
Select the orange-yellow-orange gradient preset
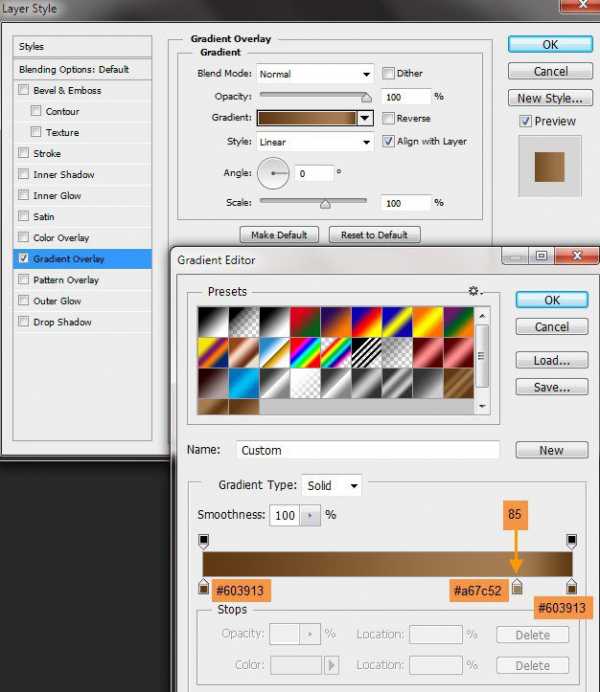[x=428, y=322]
